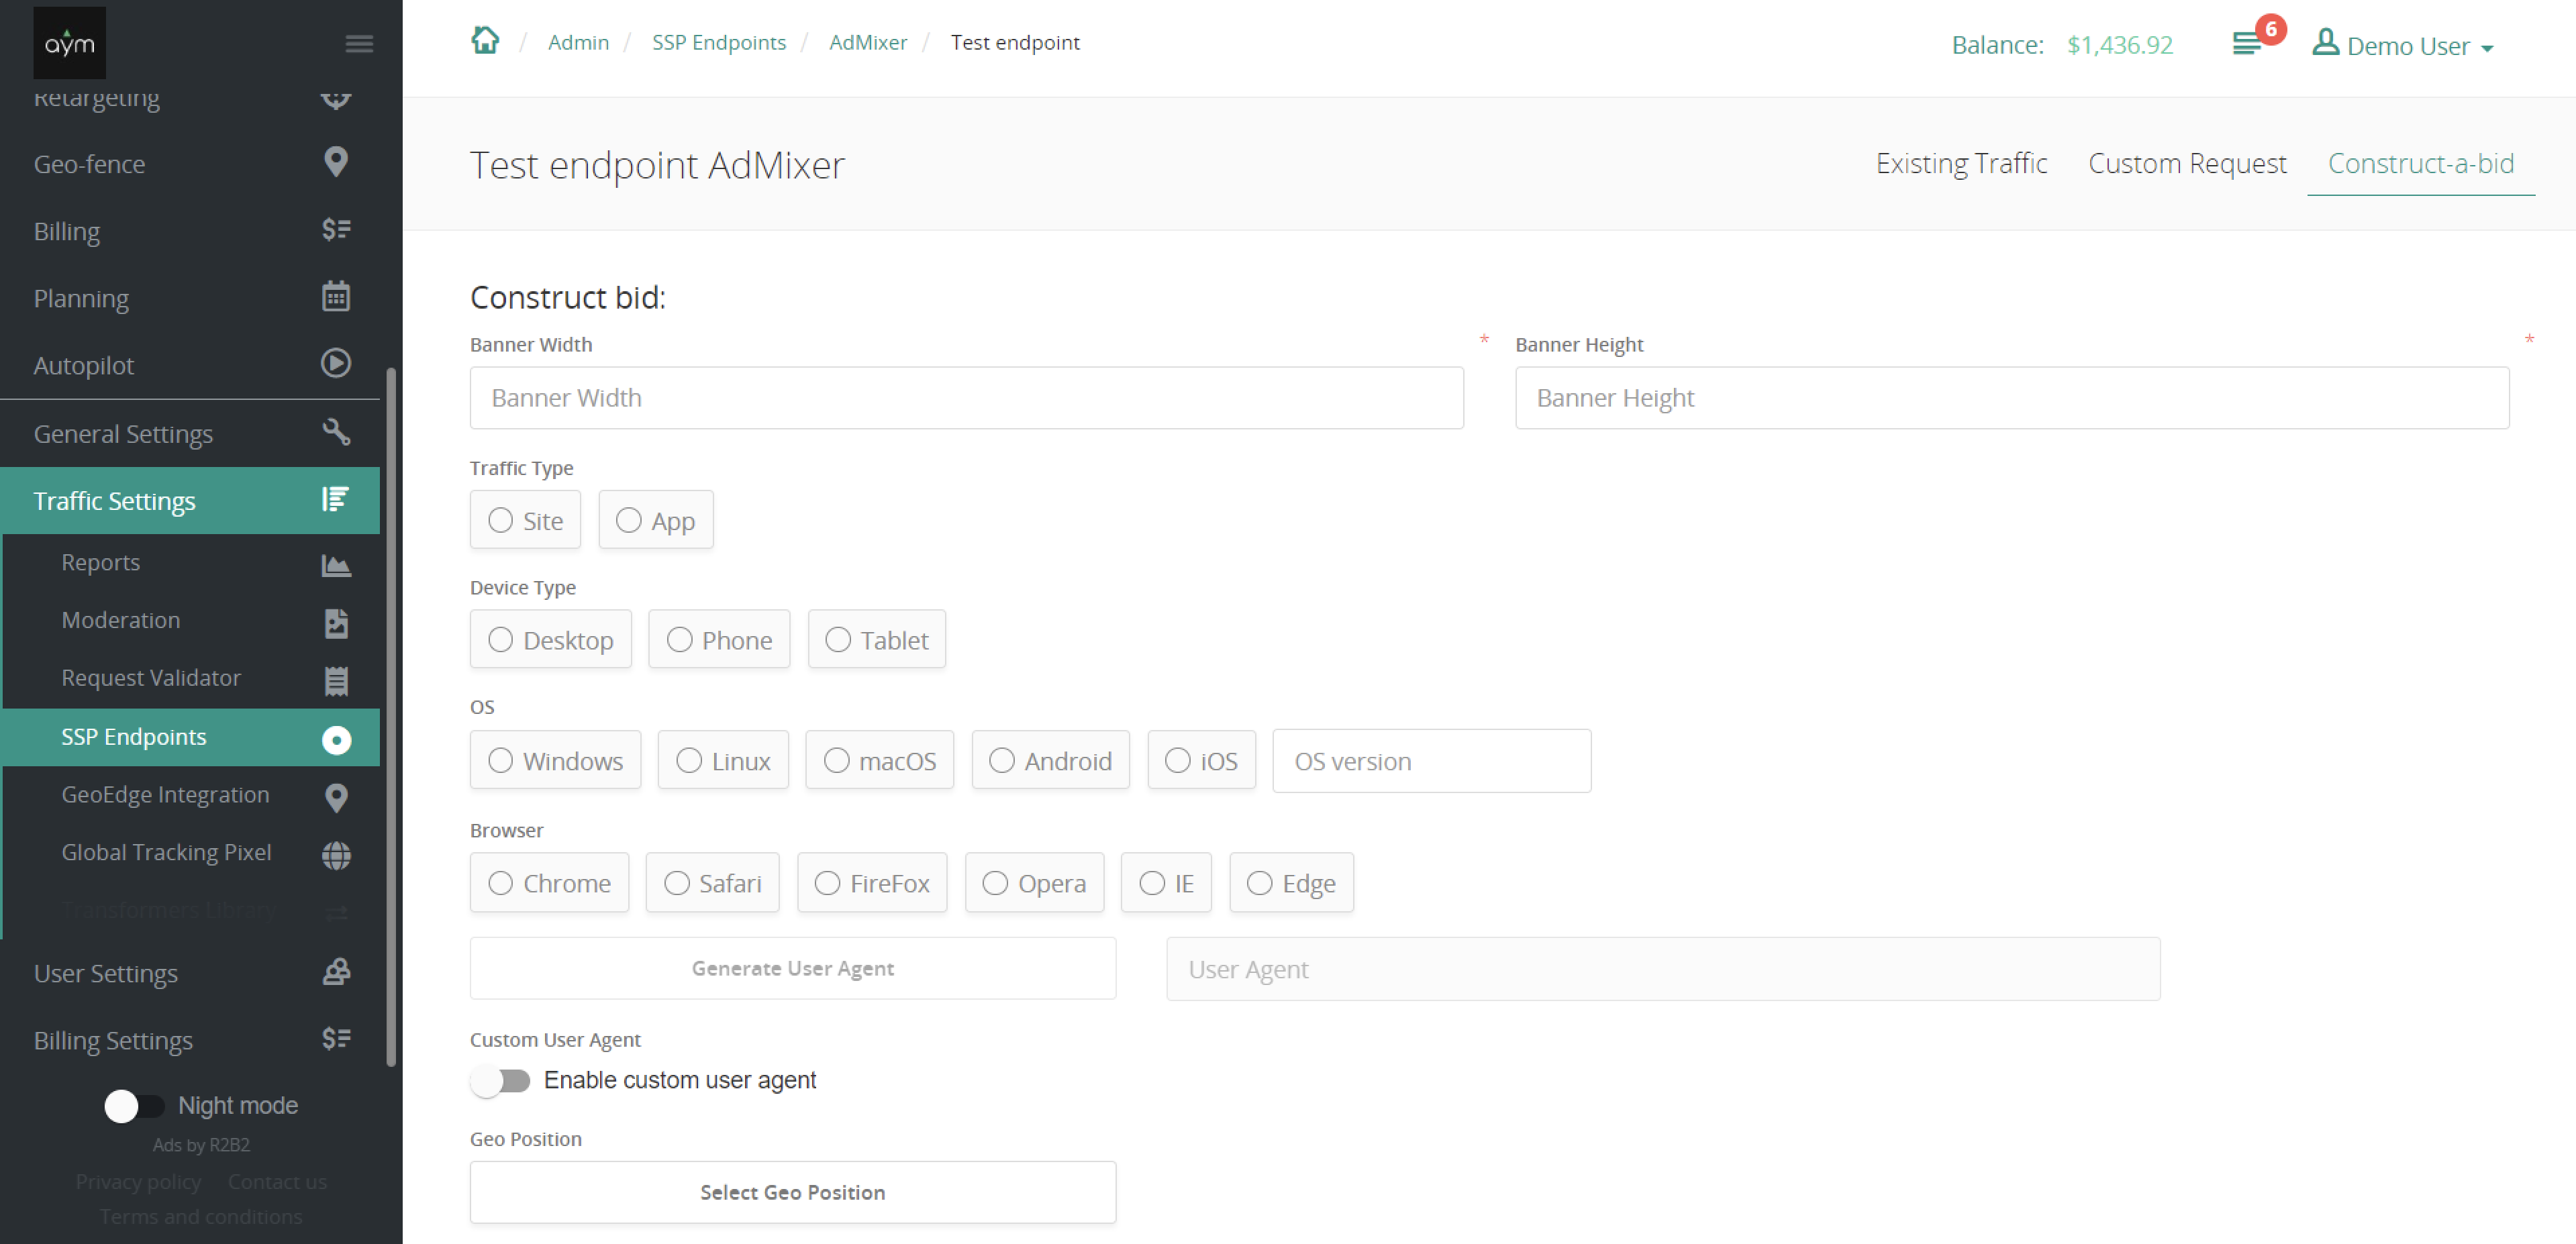Click the Billing Settings dollar icon

[x=336, y=1038]
